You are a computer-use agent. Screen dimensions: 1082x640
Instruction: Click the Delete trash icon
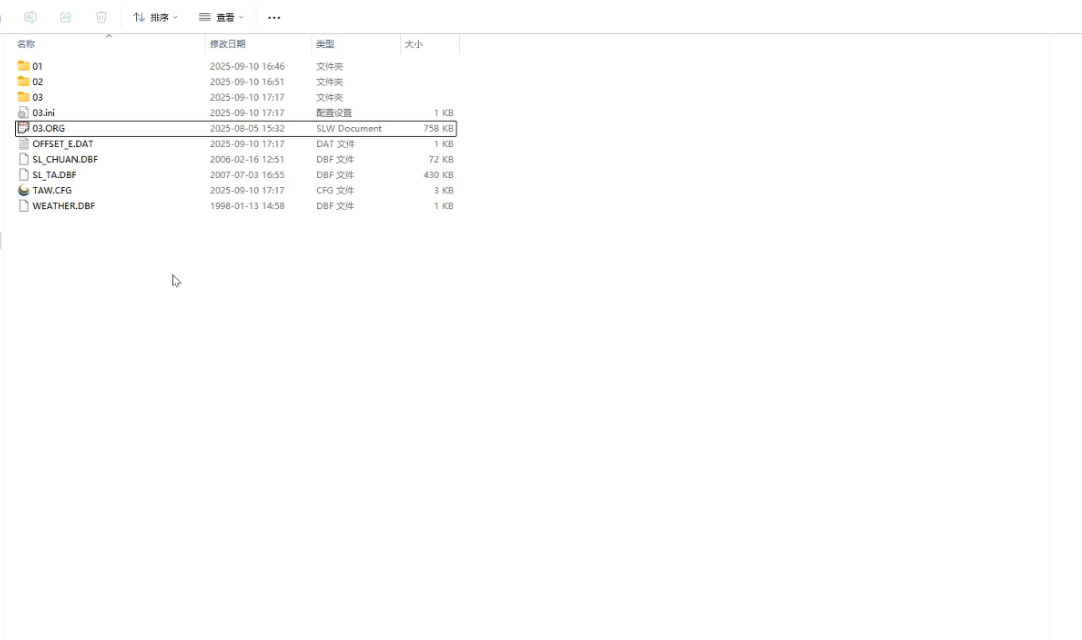click(101, 17)
